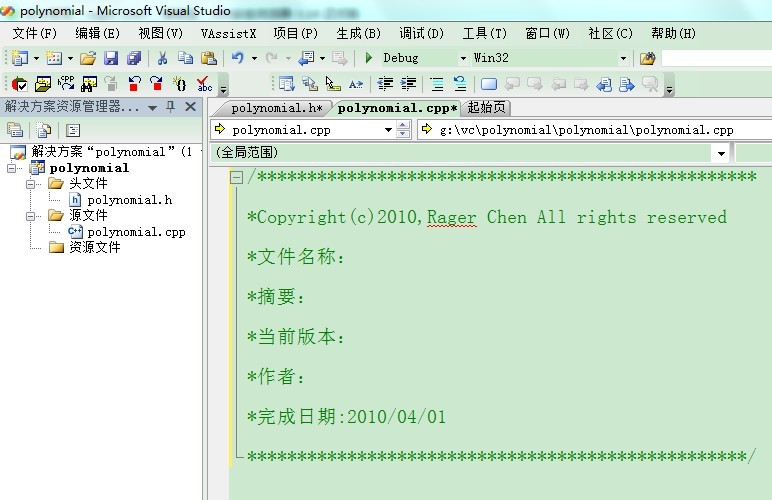The width and height of the screenshot is (772, 500).
Task: Open the 视图(V) view menu
Action: pos(161,33)
